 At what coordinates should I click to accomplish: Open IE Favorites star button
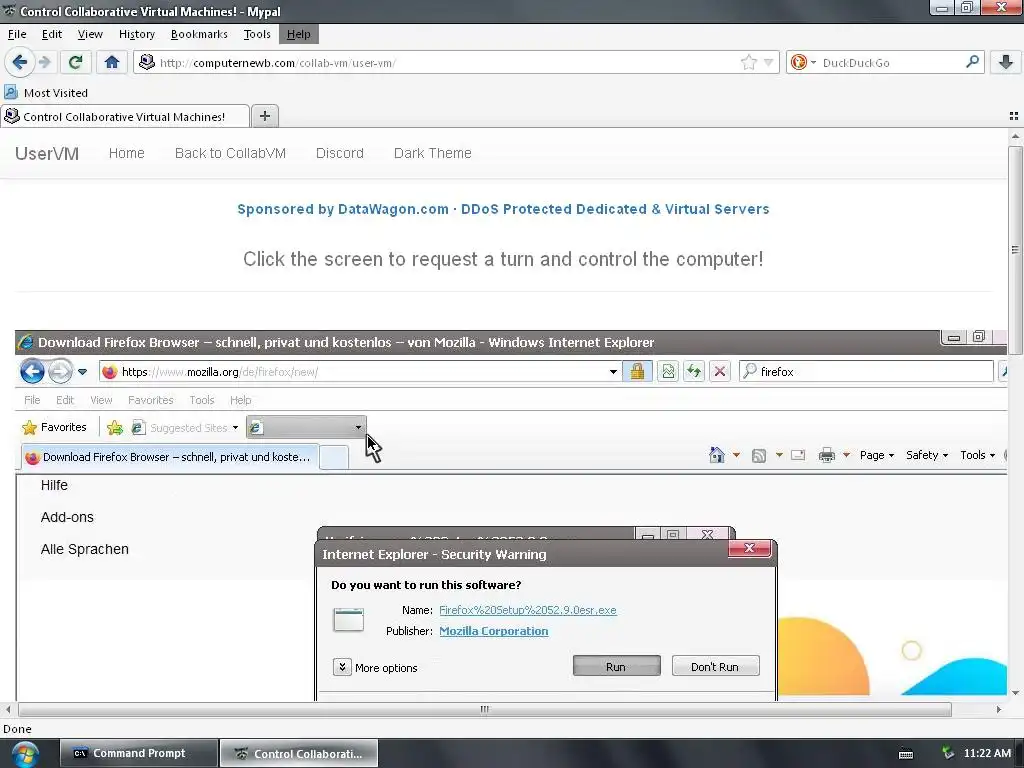coord(54,427)
